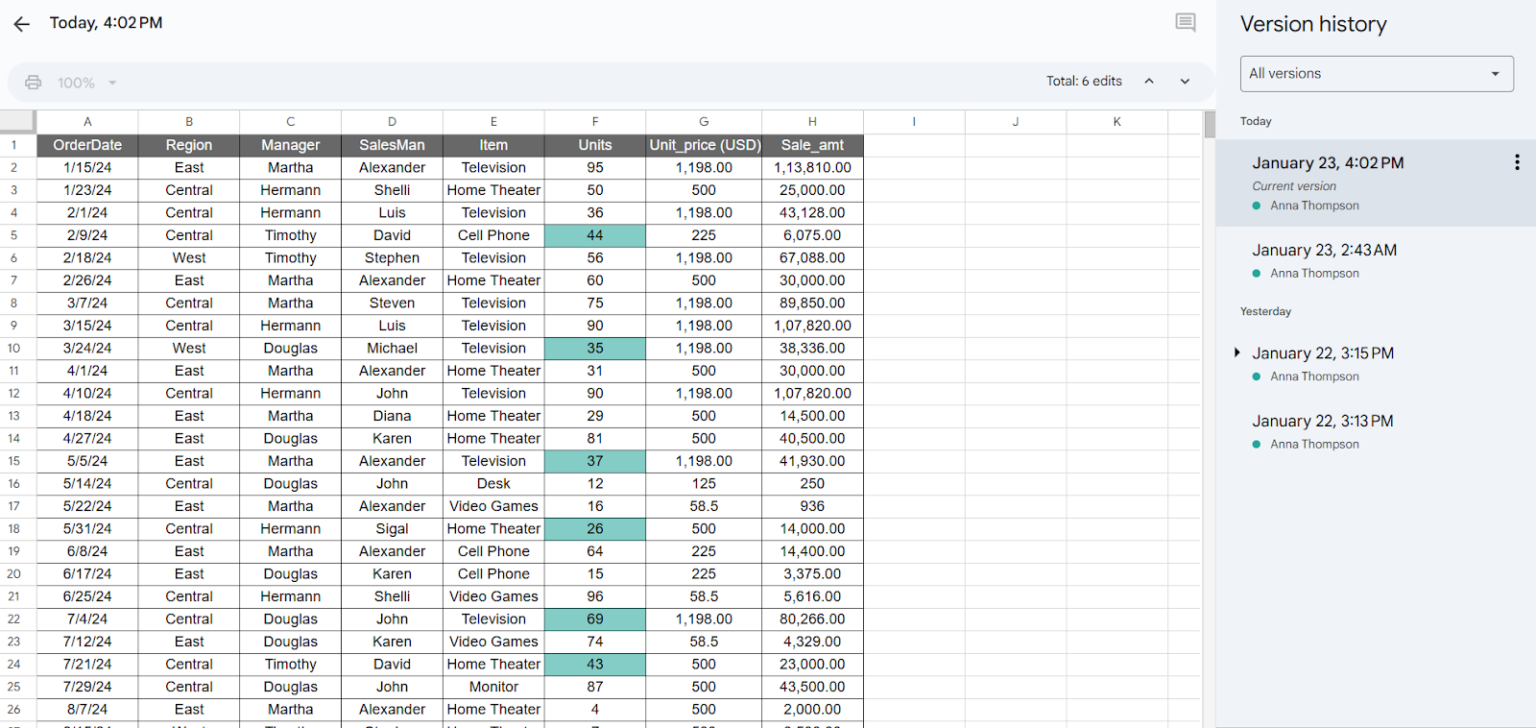Screen dimensions: 1536x728
Task: Click the Current version label
Action: [1294, 186]
